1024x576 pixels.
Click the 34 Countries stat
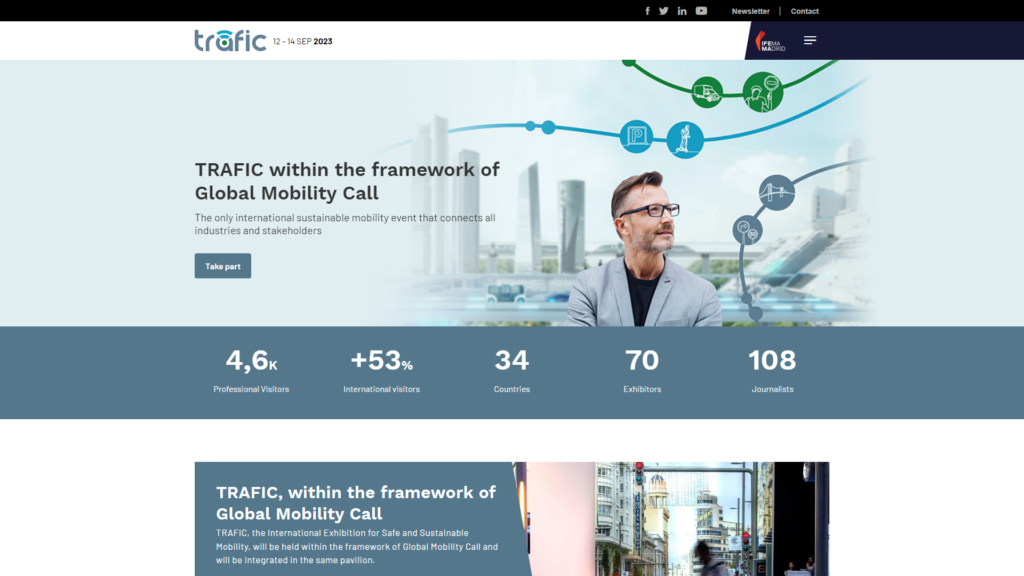click(511, 370)
